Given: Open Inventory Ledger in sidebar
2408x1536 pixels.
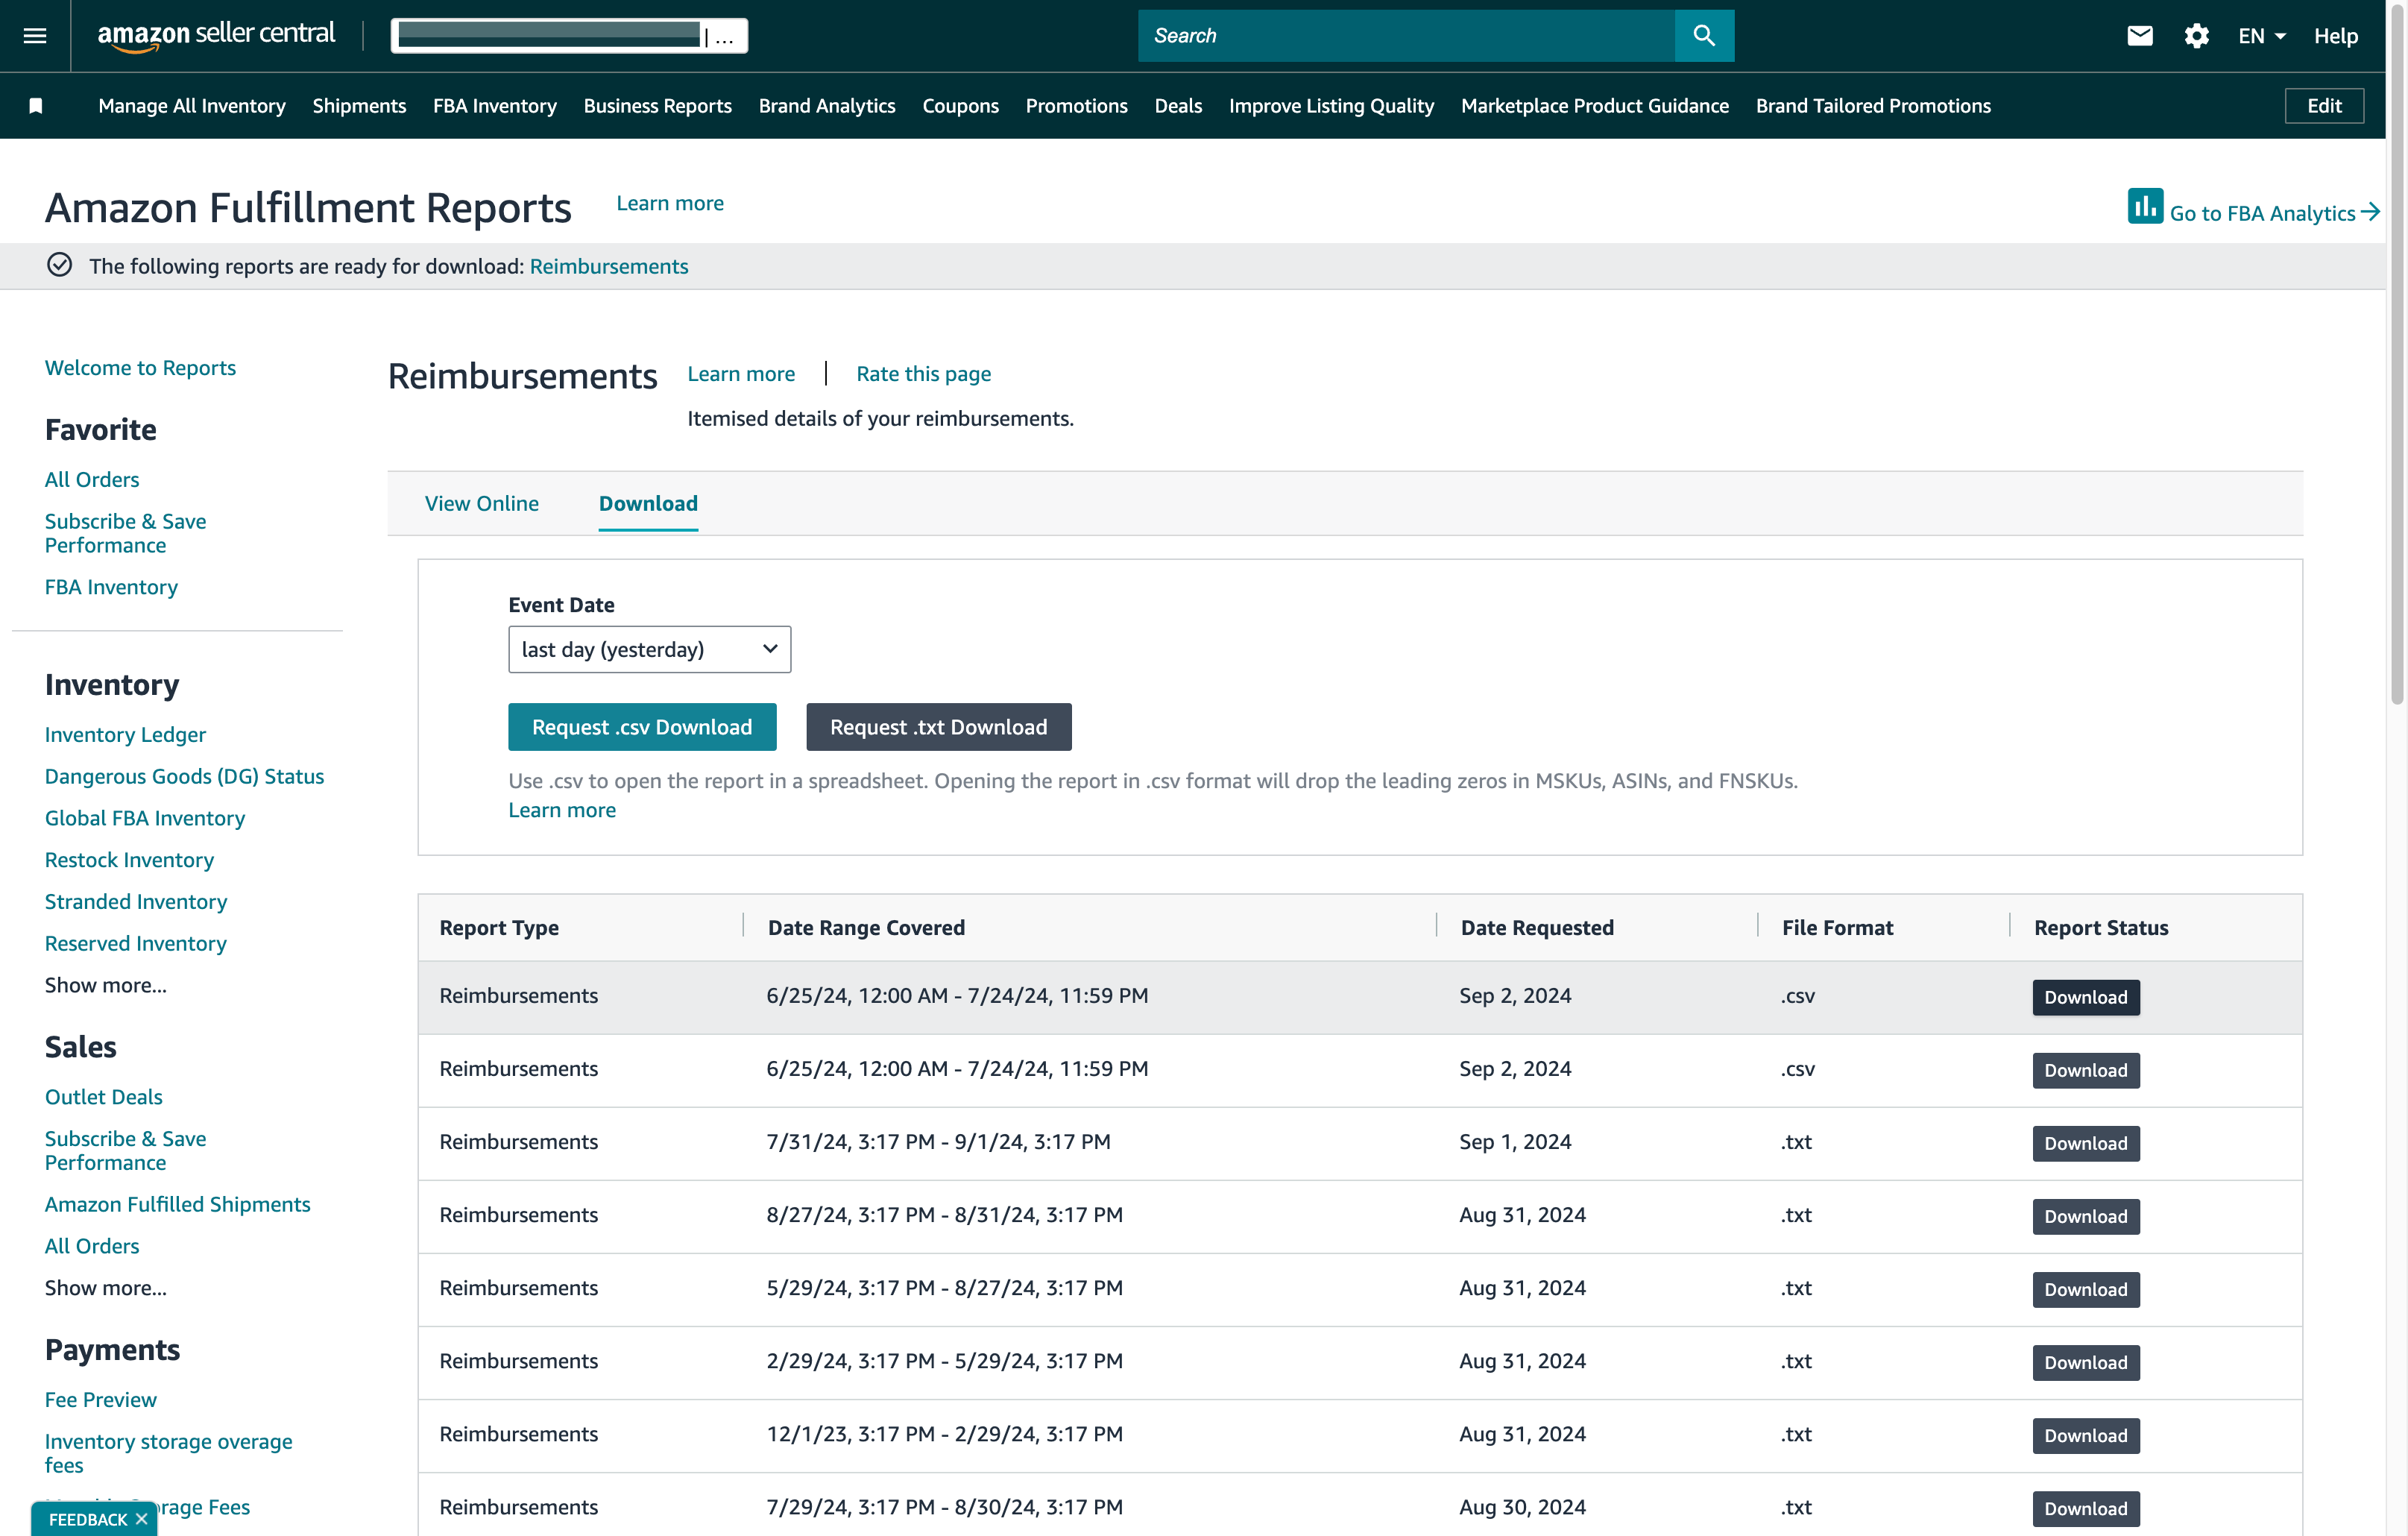Looking at the screenshot, I should (125, 734).
